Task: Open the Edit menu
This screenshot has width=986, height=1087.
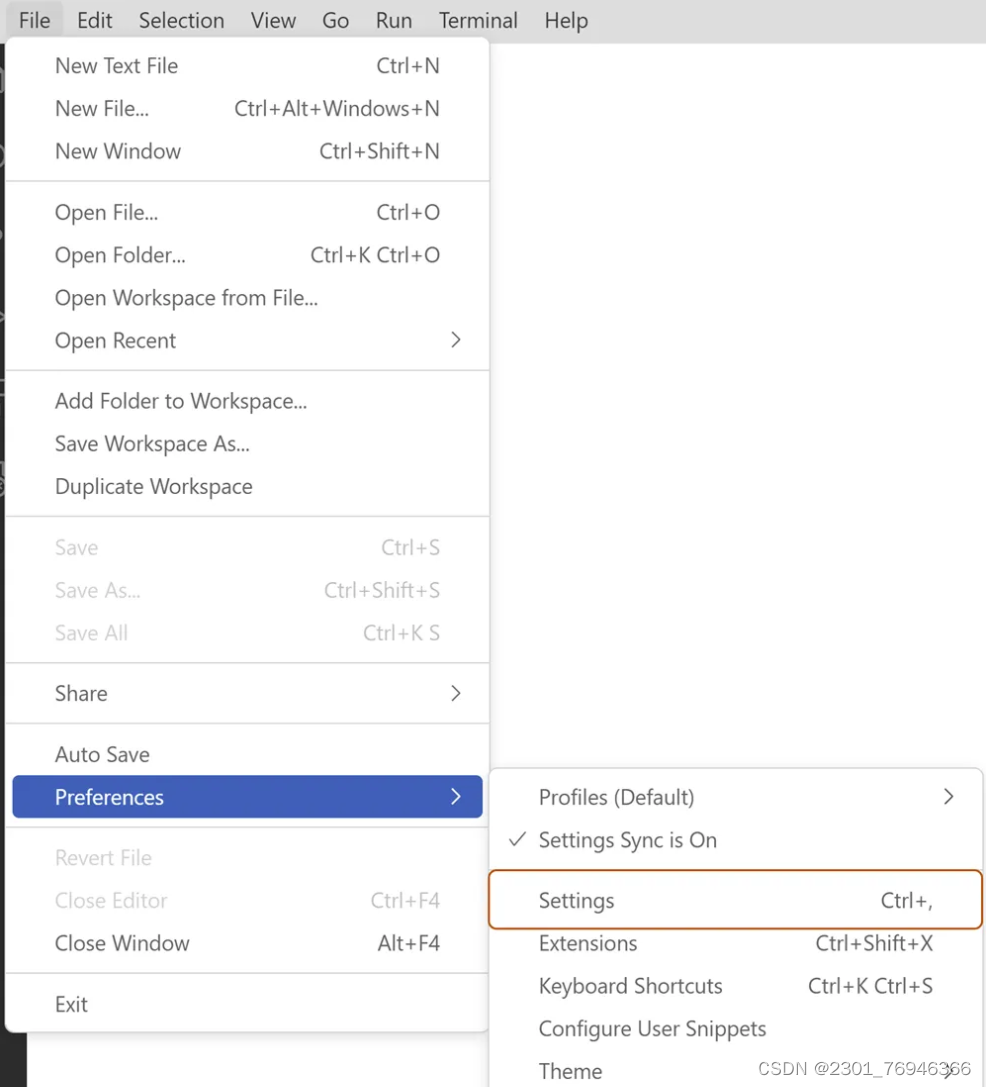Action: [x=94, y=20]
